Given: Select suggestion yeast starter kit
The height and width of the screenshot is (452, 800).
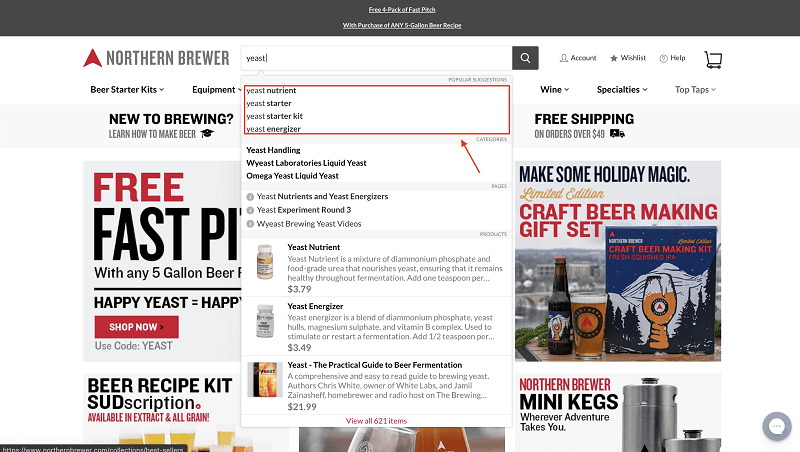Looking at the screenshot, I should coord(274,116).
